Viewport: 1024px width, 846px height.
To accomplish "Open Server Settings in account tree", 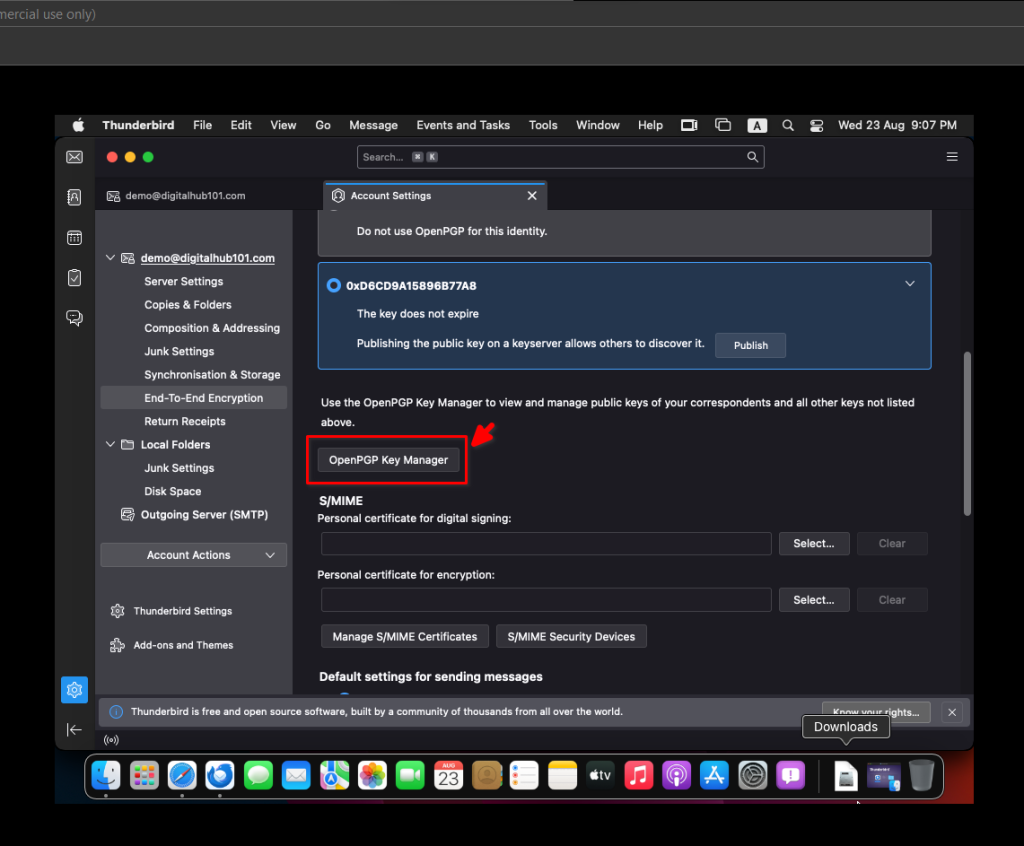I will (x=184, y=282).
